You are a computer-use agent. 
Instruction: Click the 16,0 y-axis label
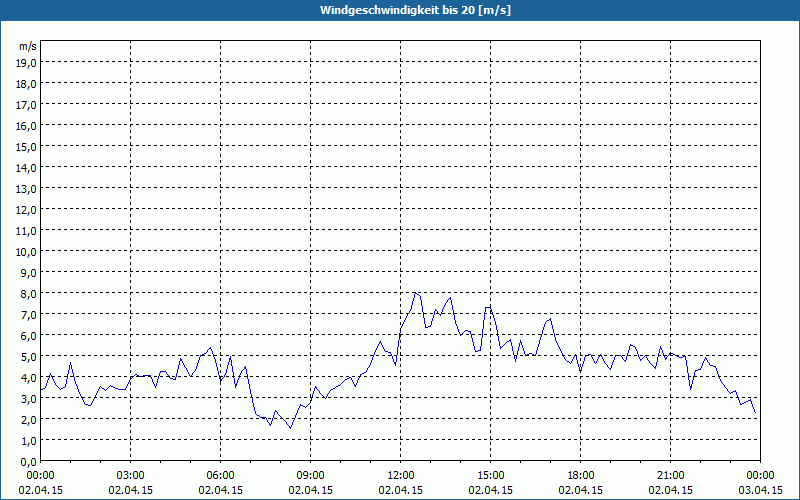click(x=26, y=126)
